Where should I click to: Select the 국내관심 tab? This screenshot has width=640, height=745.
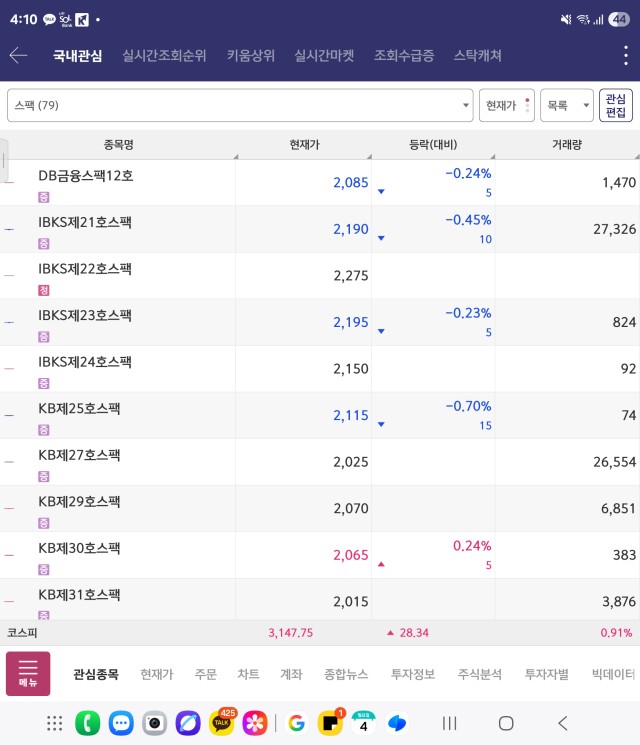click(77, 56)
